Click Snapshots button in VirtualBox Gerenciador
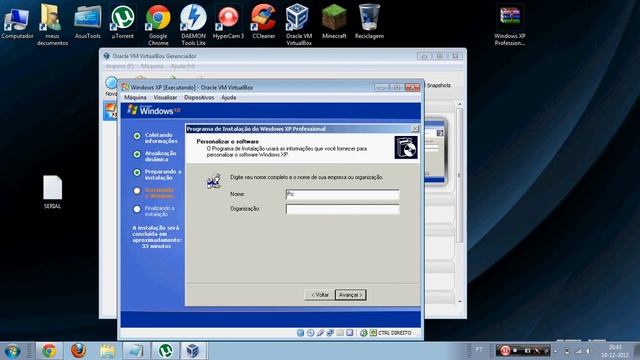640x360 pixels. (438, 85)
